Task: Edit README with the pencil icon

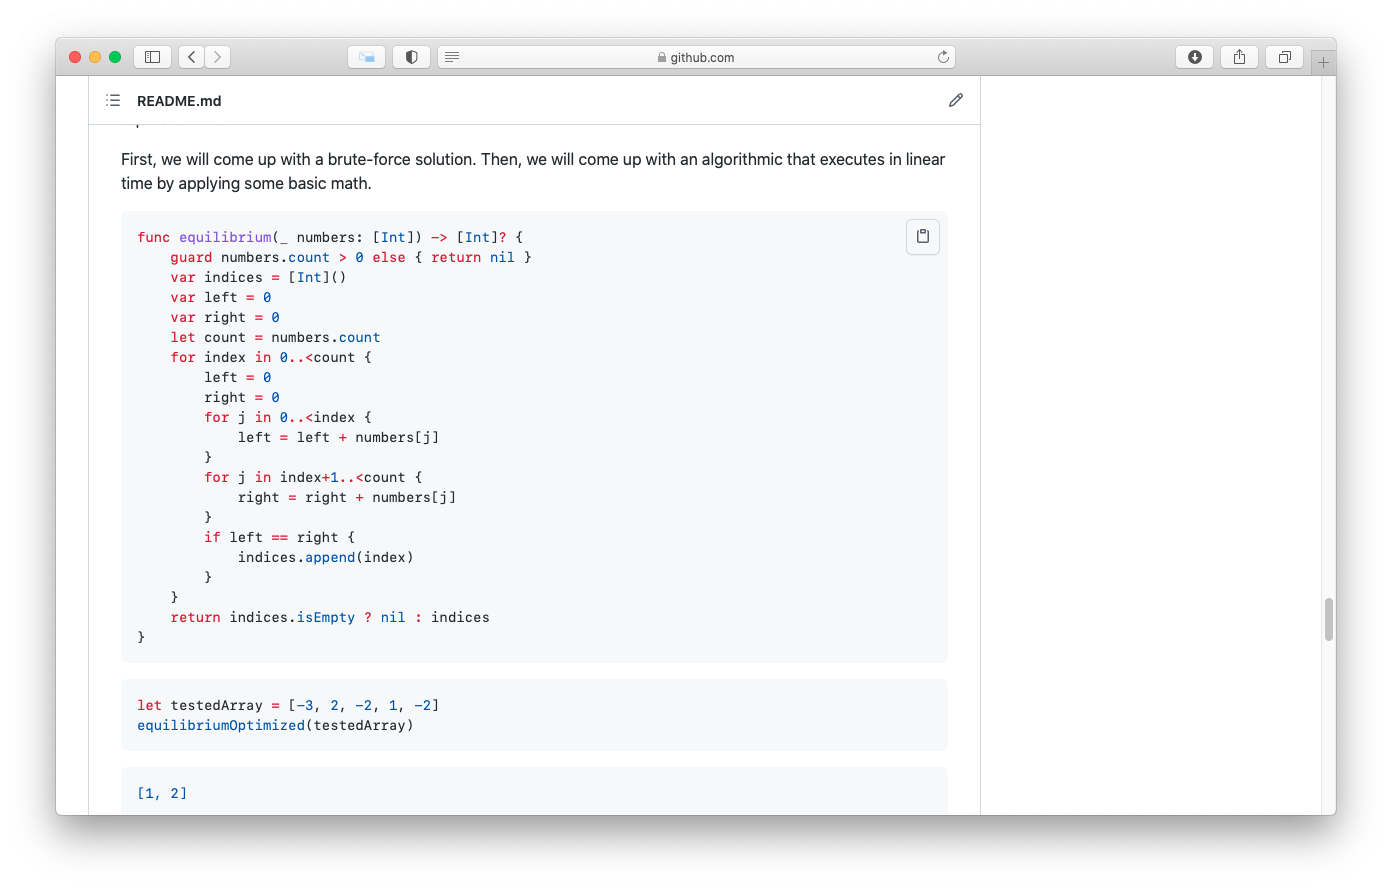Action: point(956,100)
